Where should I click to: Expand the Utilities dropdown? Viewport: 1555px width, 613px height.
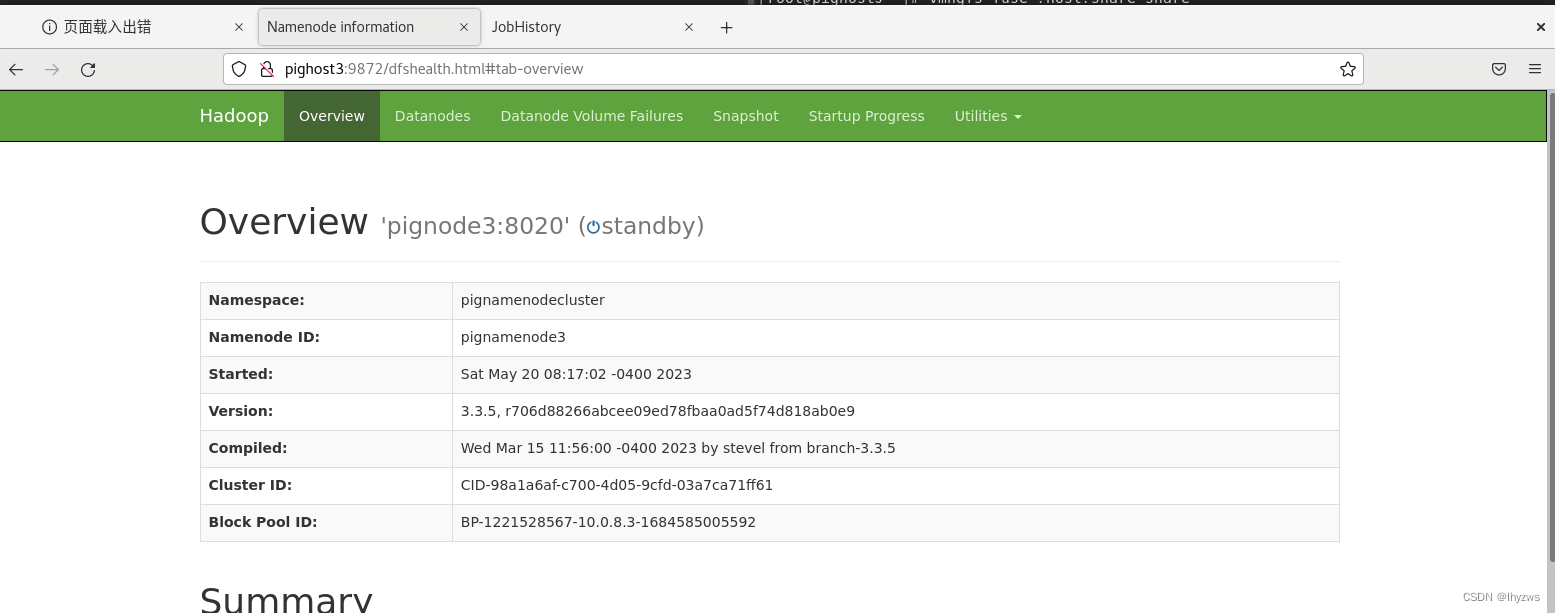coord(988,116)
